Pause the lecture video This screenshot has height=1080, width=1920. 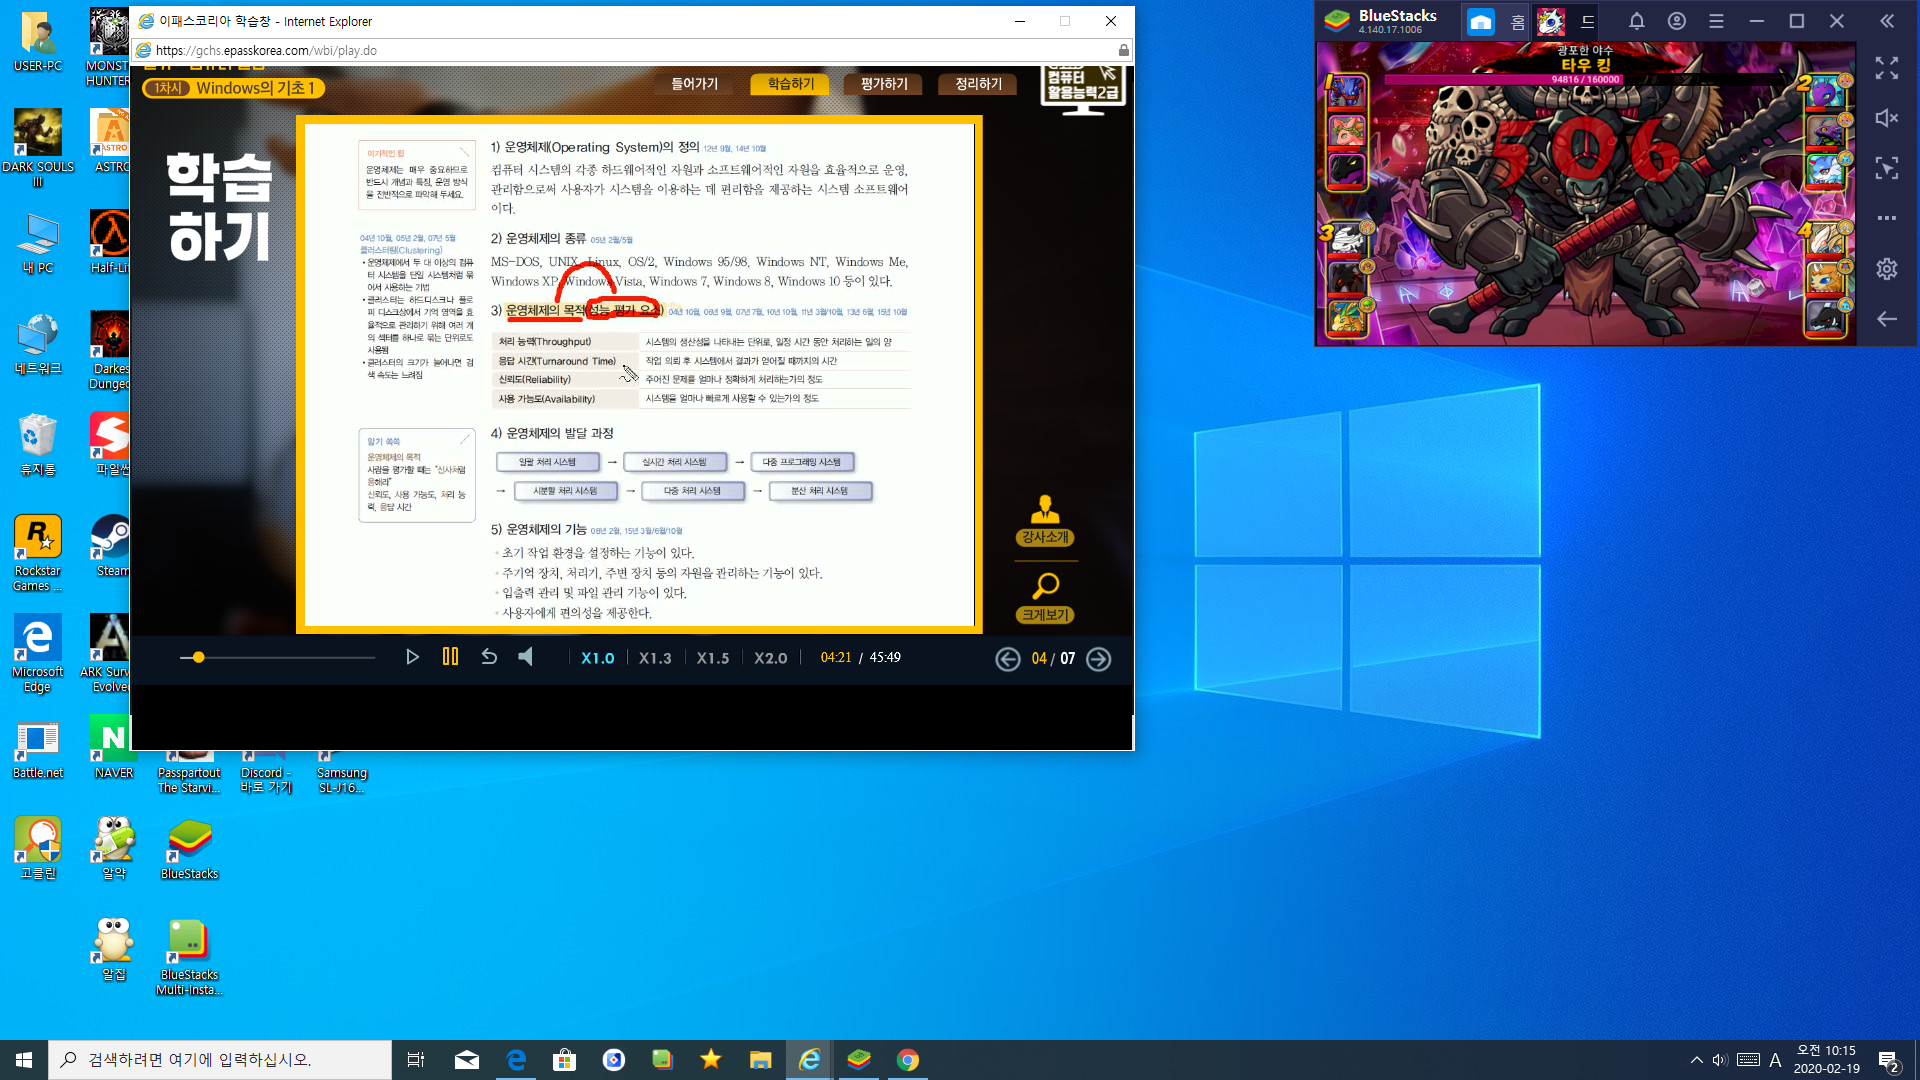450,657
